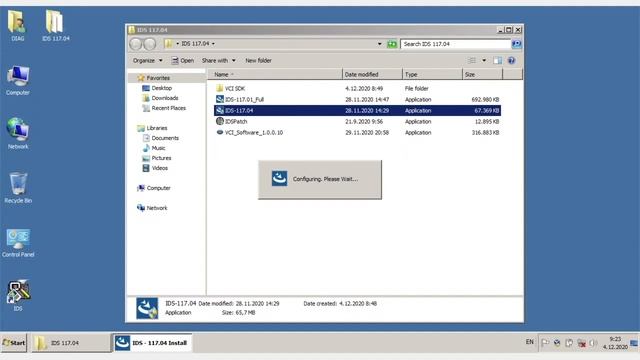Click the EN language indicator
The image size is (640, 360).
(x=529, y=342)
